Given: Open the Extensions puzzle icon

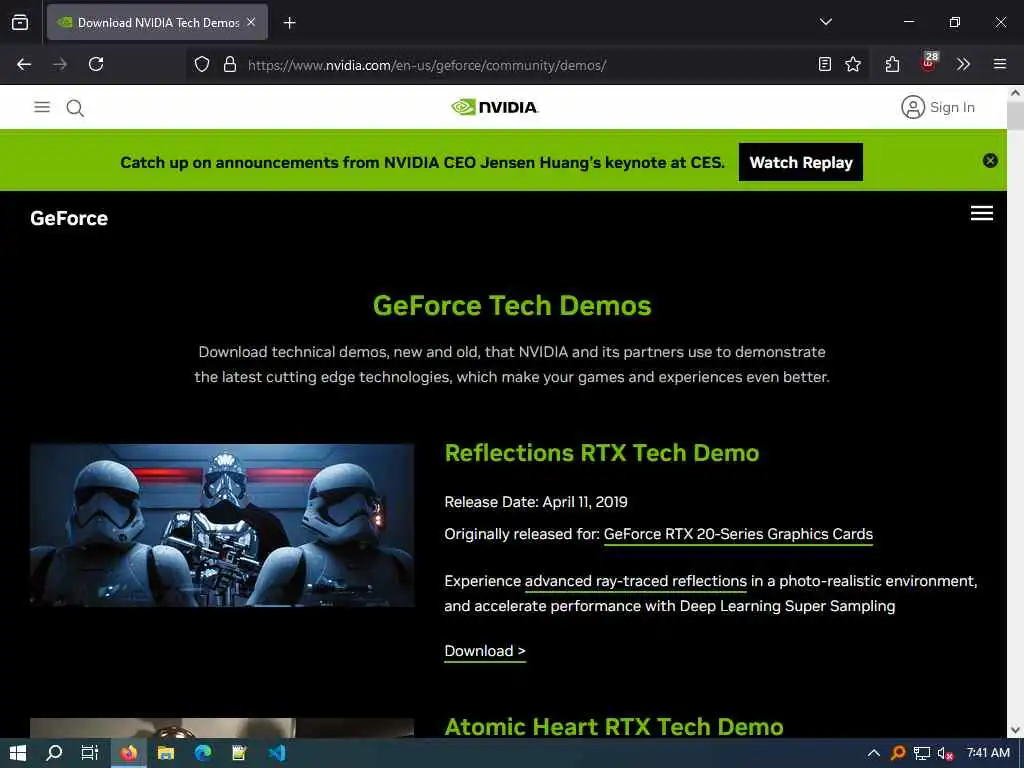Looking at the screenshot, I should point(892,64).
